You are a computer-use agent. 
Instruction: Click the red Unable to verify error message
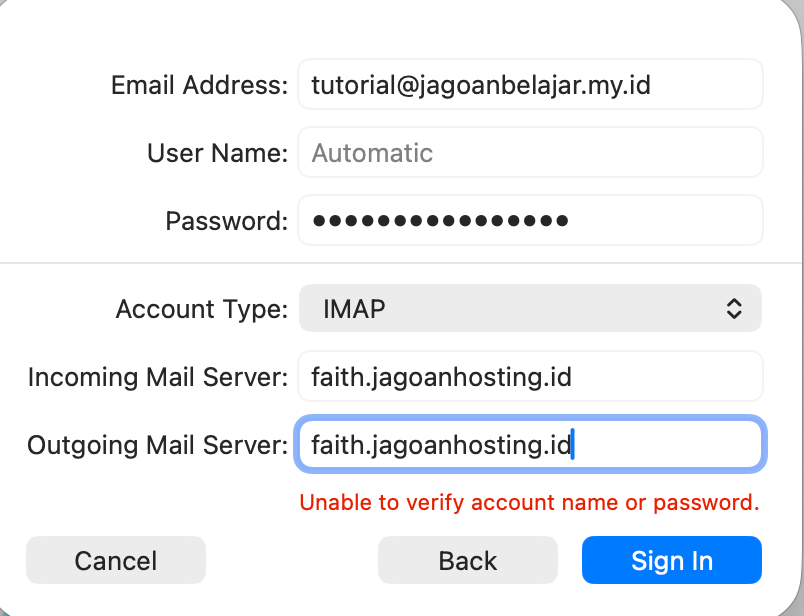click(x=529, y=503)
